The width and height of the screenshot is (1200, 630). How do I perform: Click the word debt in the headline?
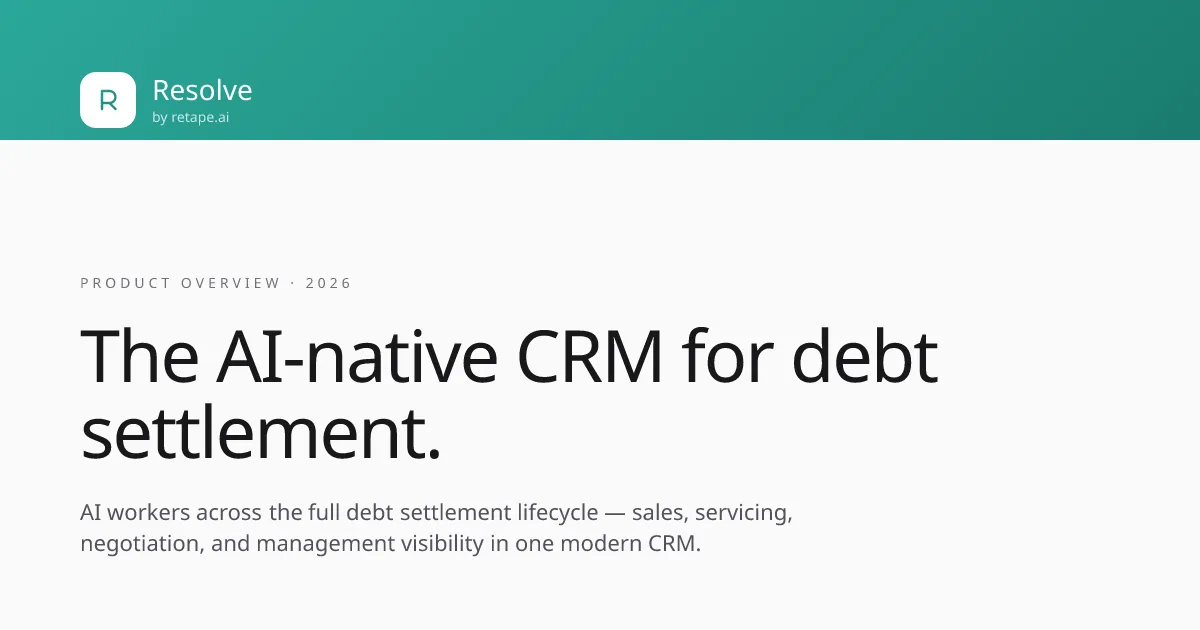864,355
